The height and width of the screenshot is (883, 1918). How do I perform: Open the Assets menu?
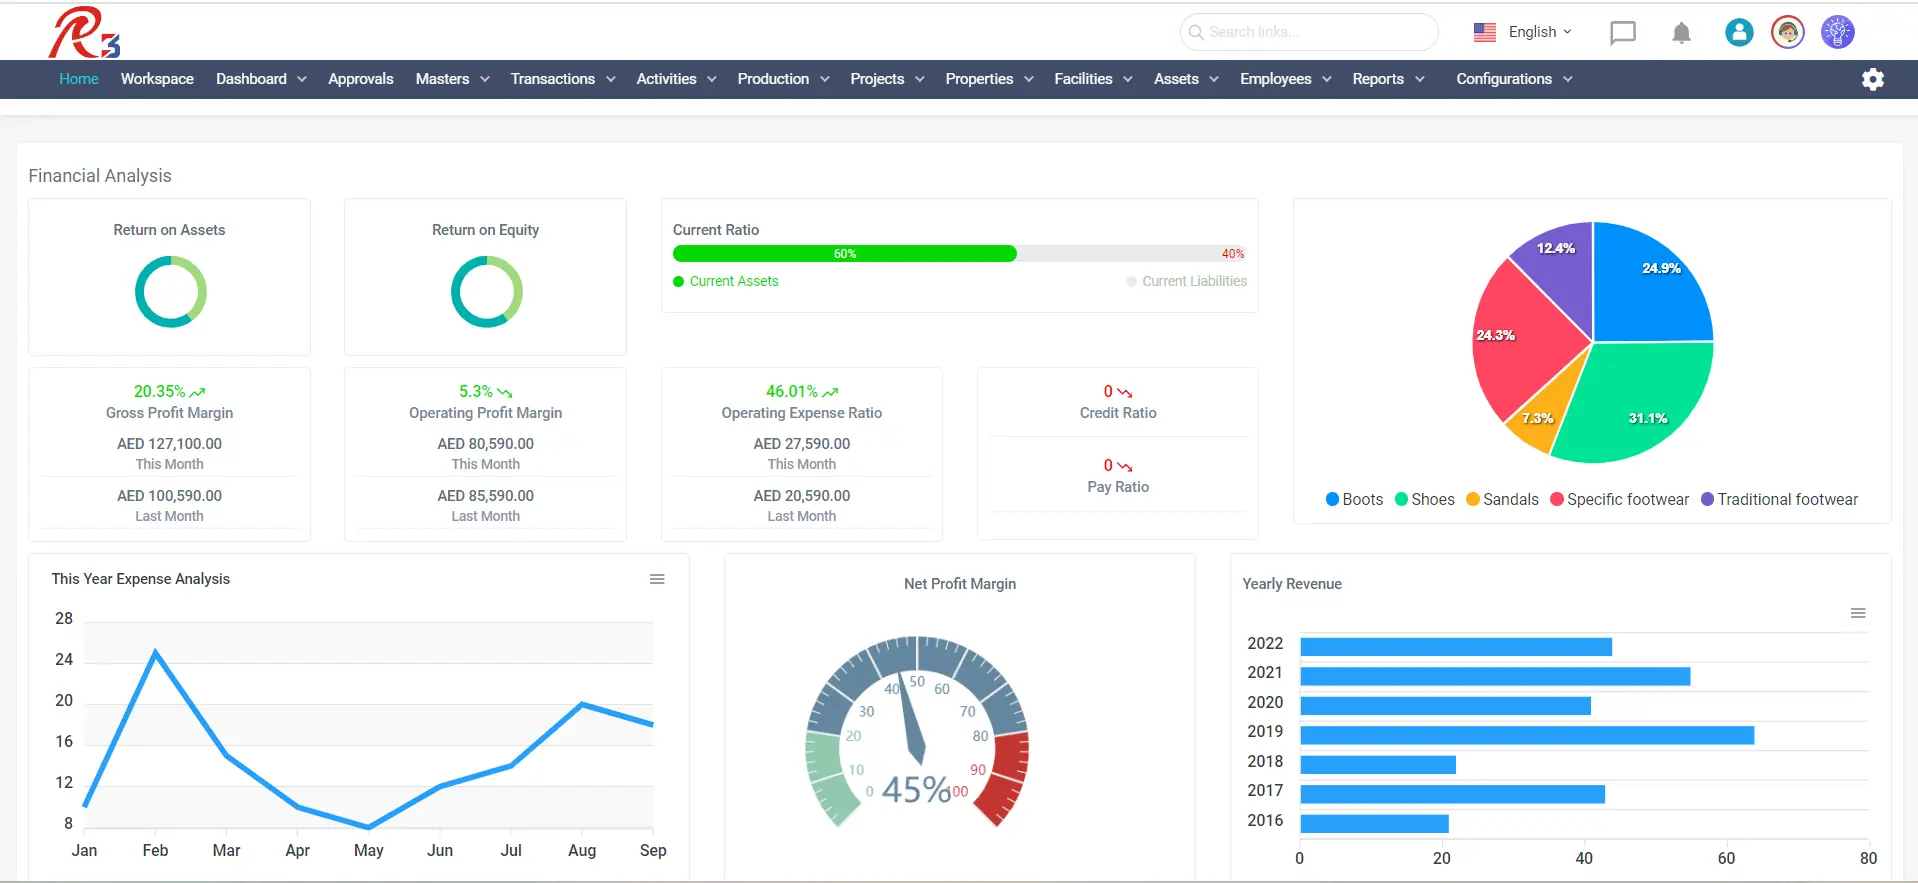coord(1186,79)
